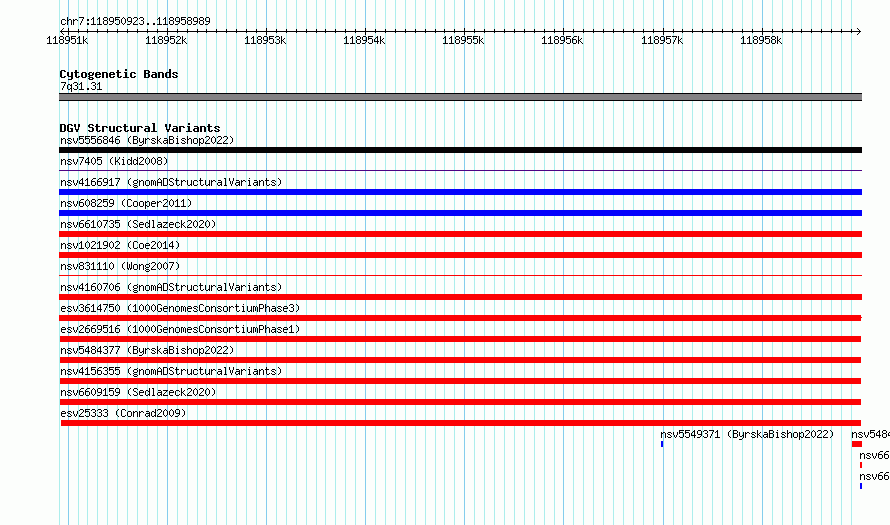
Task: Select the thin red nsv831110 variant line
Action: pyautogui.click(x=460, y=275)
